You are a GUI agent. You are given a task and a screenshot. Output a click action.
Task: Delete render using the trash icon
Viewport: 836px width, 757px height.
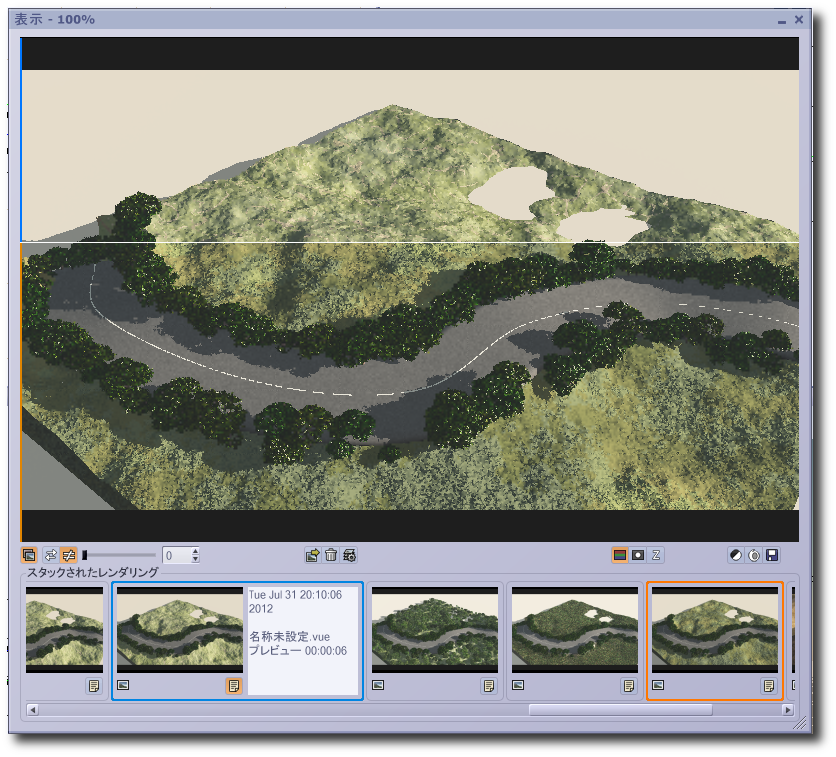tap(331, 555)
